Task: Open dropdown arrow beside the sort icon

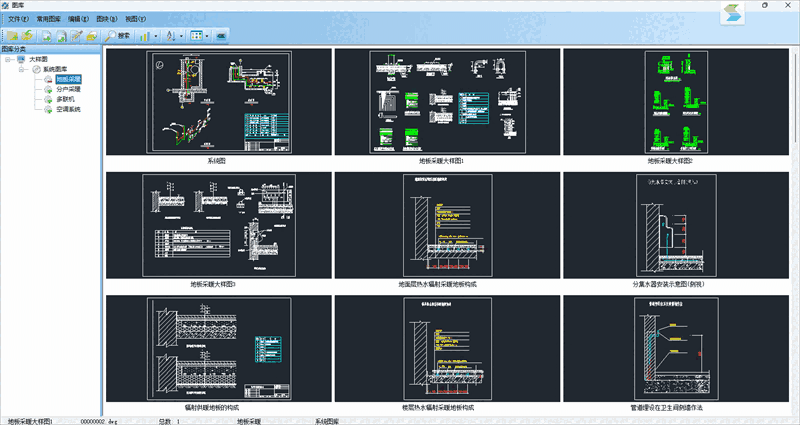Action: pyautogui.click(x=181, y=36)
